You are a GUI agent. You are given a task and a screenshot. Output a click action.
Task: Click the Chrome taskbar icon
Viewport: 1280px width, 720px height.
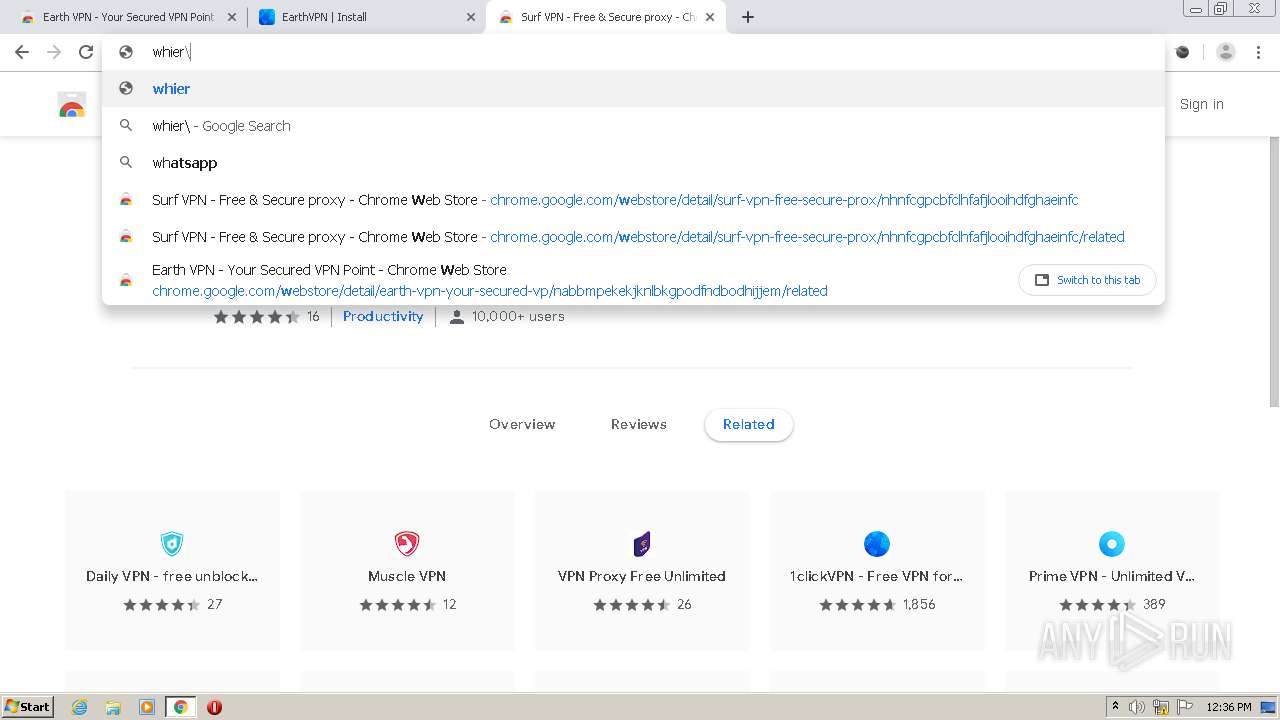[x=180, y=707]
